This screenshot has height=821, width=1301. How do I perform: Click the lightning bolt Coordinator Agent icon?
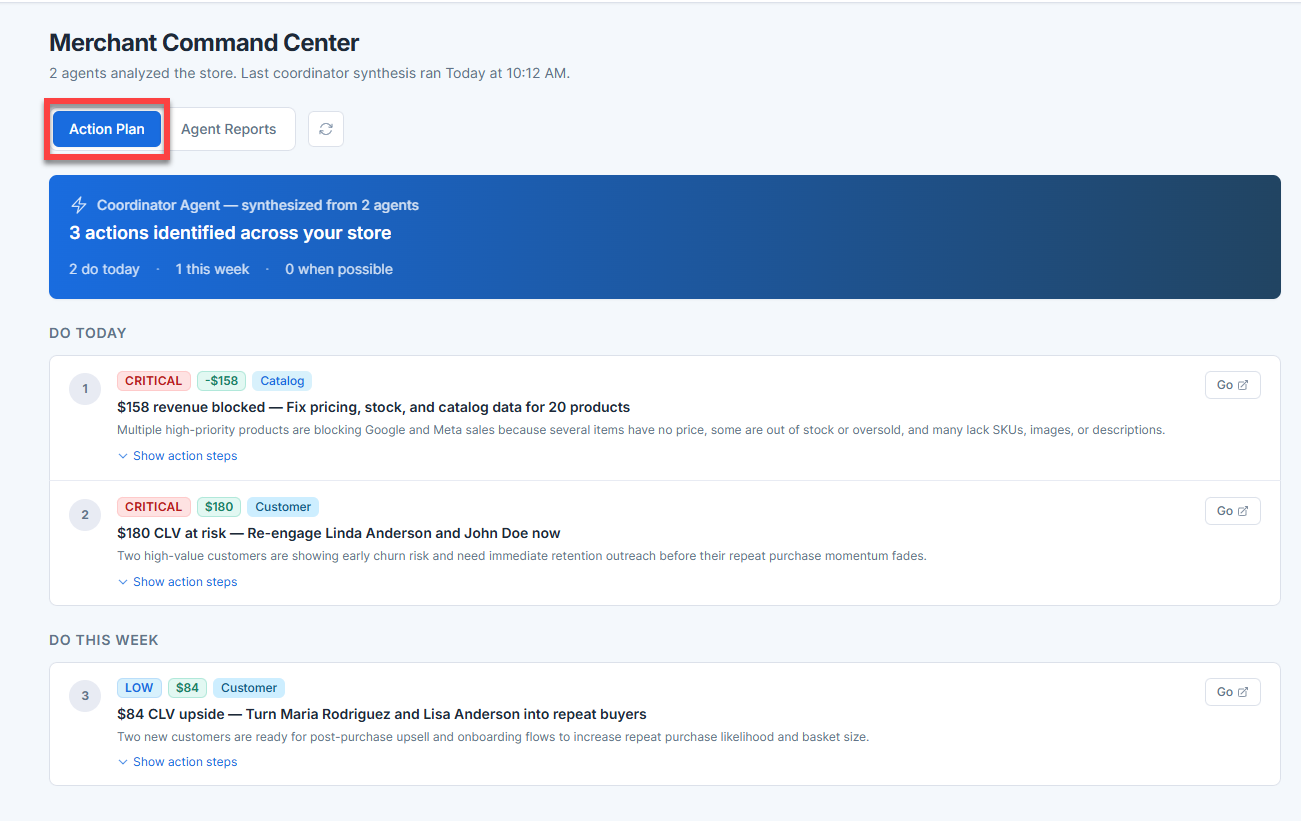pyautogui.click(x=79, y=205)
